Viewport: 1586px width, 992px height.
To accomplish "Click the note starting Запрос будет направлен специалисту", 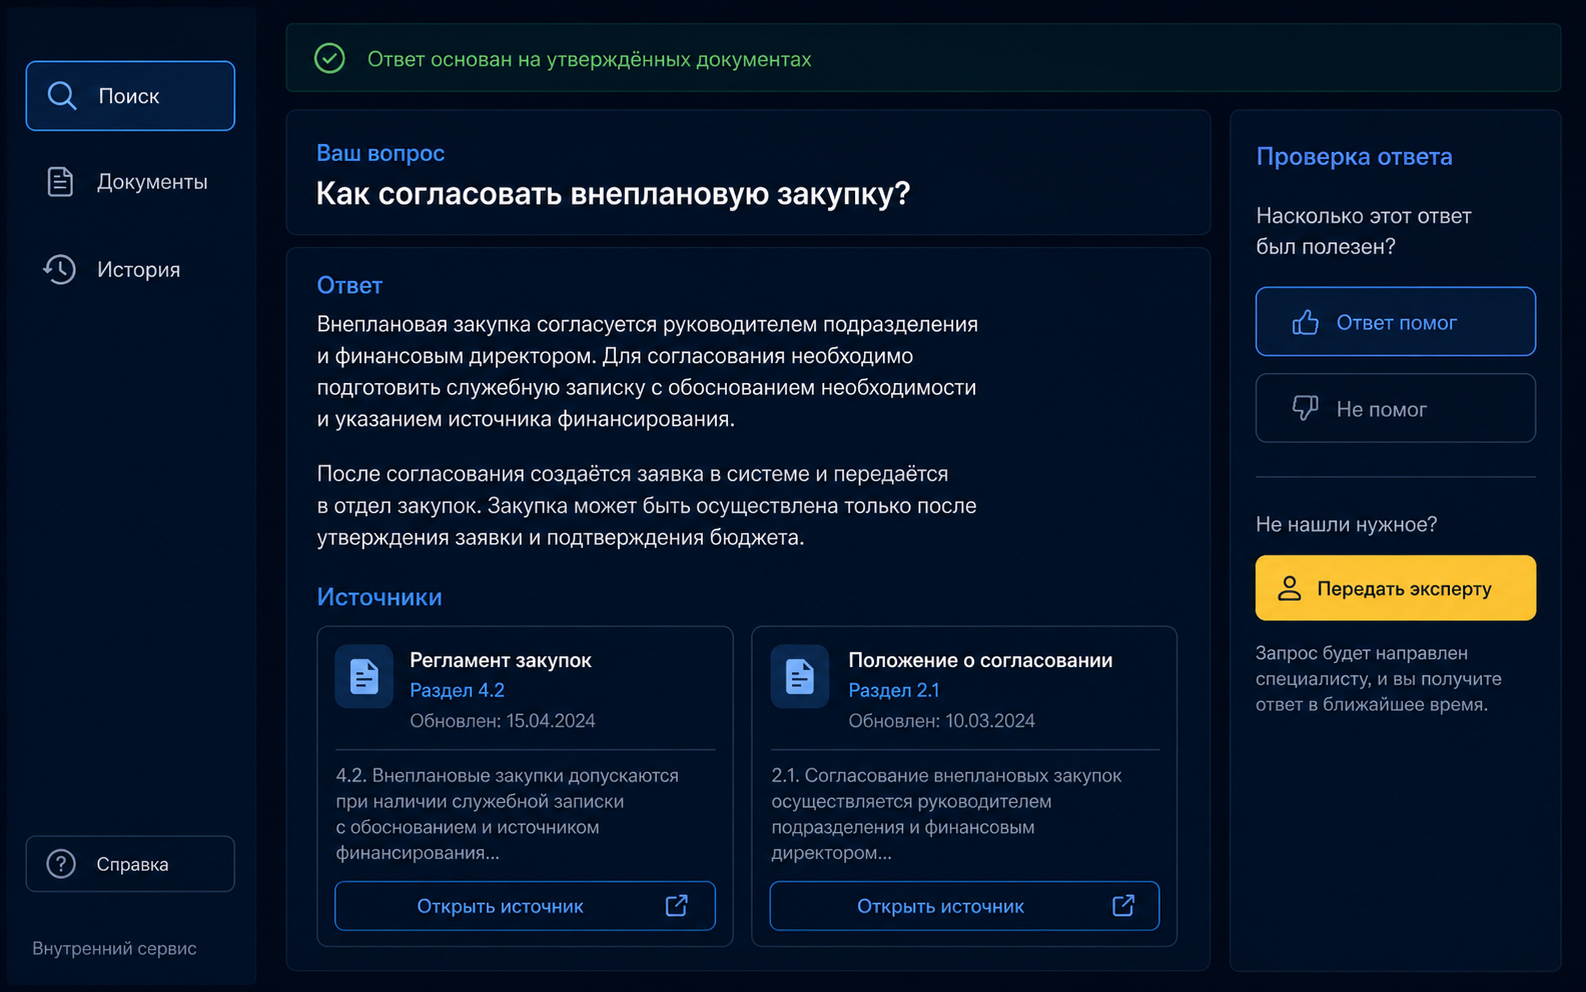I will [x=1378, y=679].
